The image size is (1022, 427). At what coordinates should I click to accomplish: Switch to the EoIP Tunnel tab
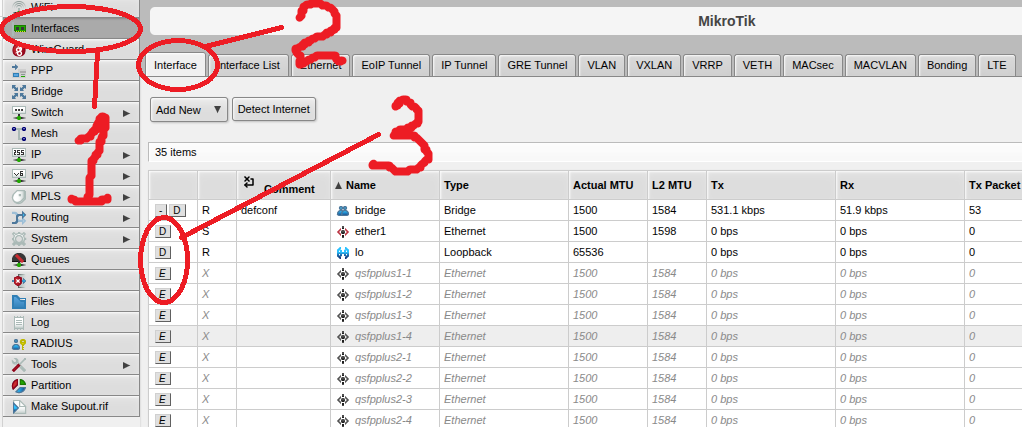pyautogui.click(x=391, y=65)
